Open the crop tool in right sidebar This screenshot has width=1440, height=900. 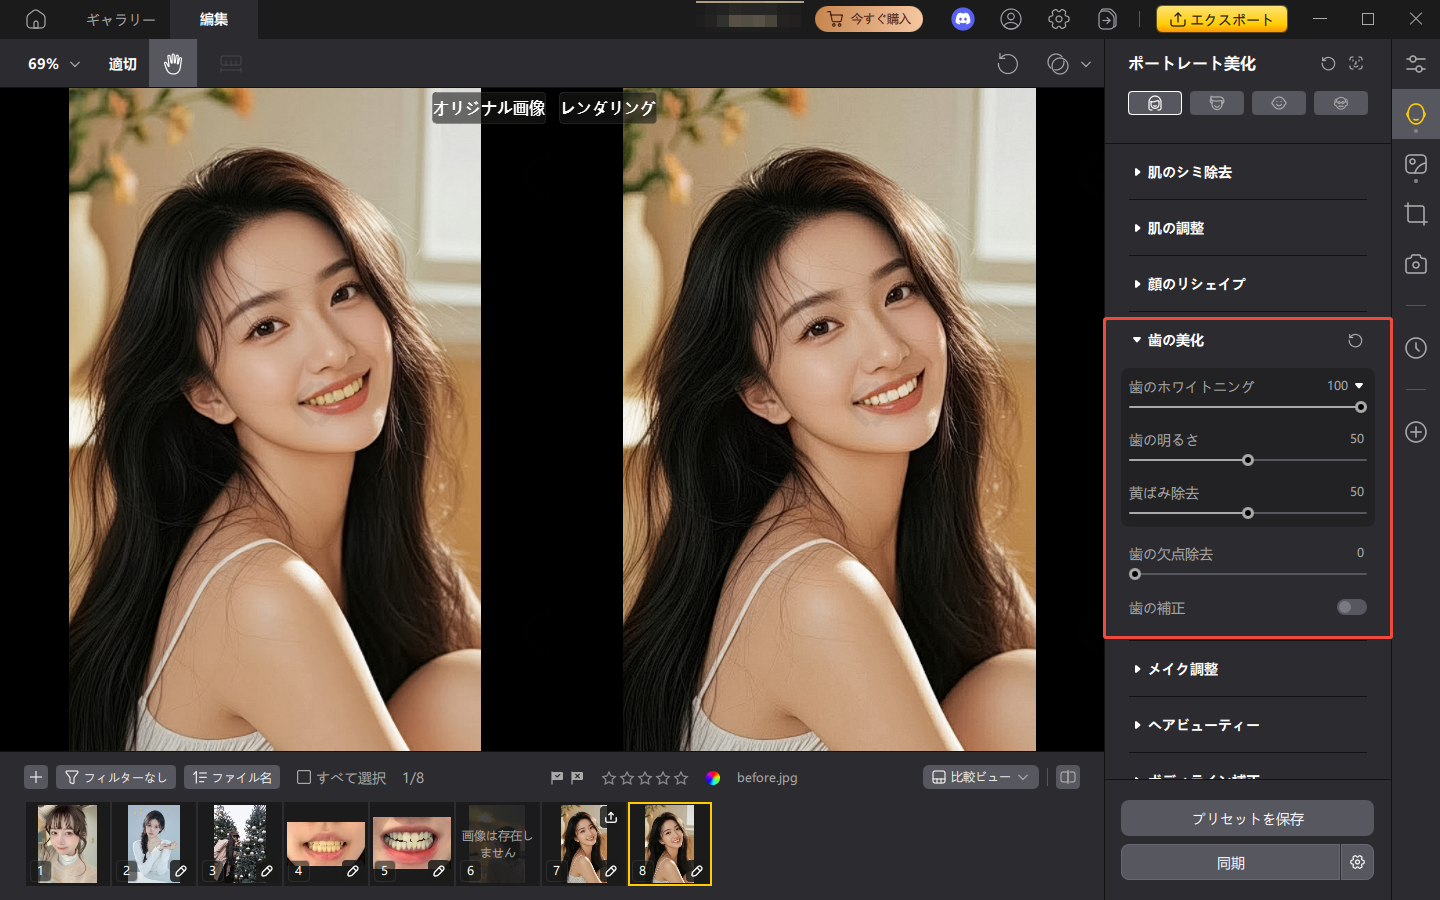[1415, 214]
